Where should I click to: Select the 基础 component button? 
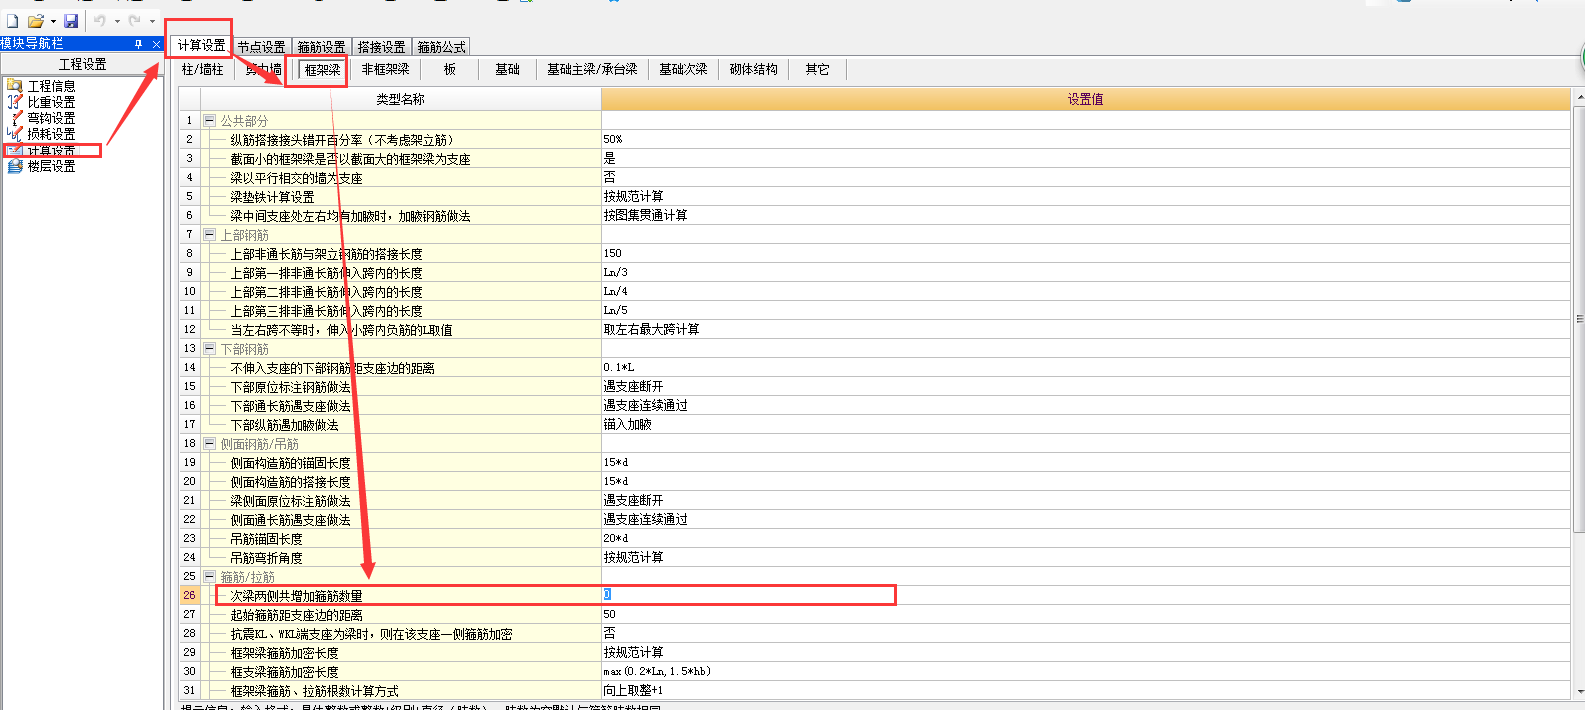(x=507, y=69)
